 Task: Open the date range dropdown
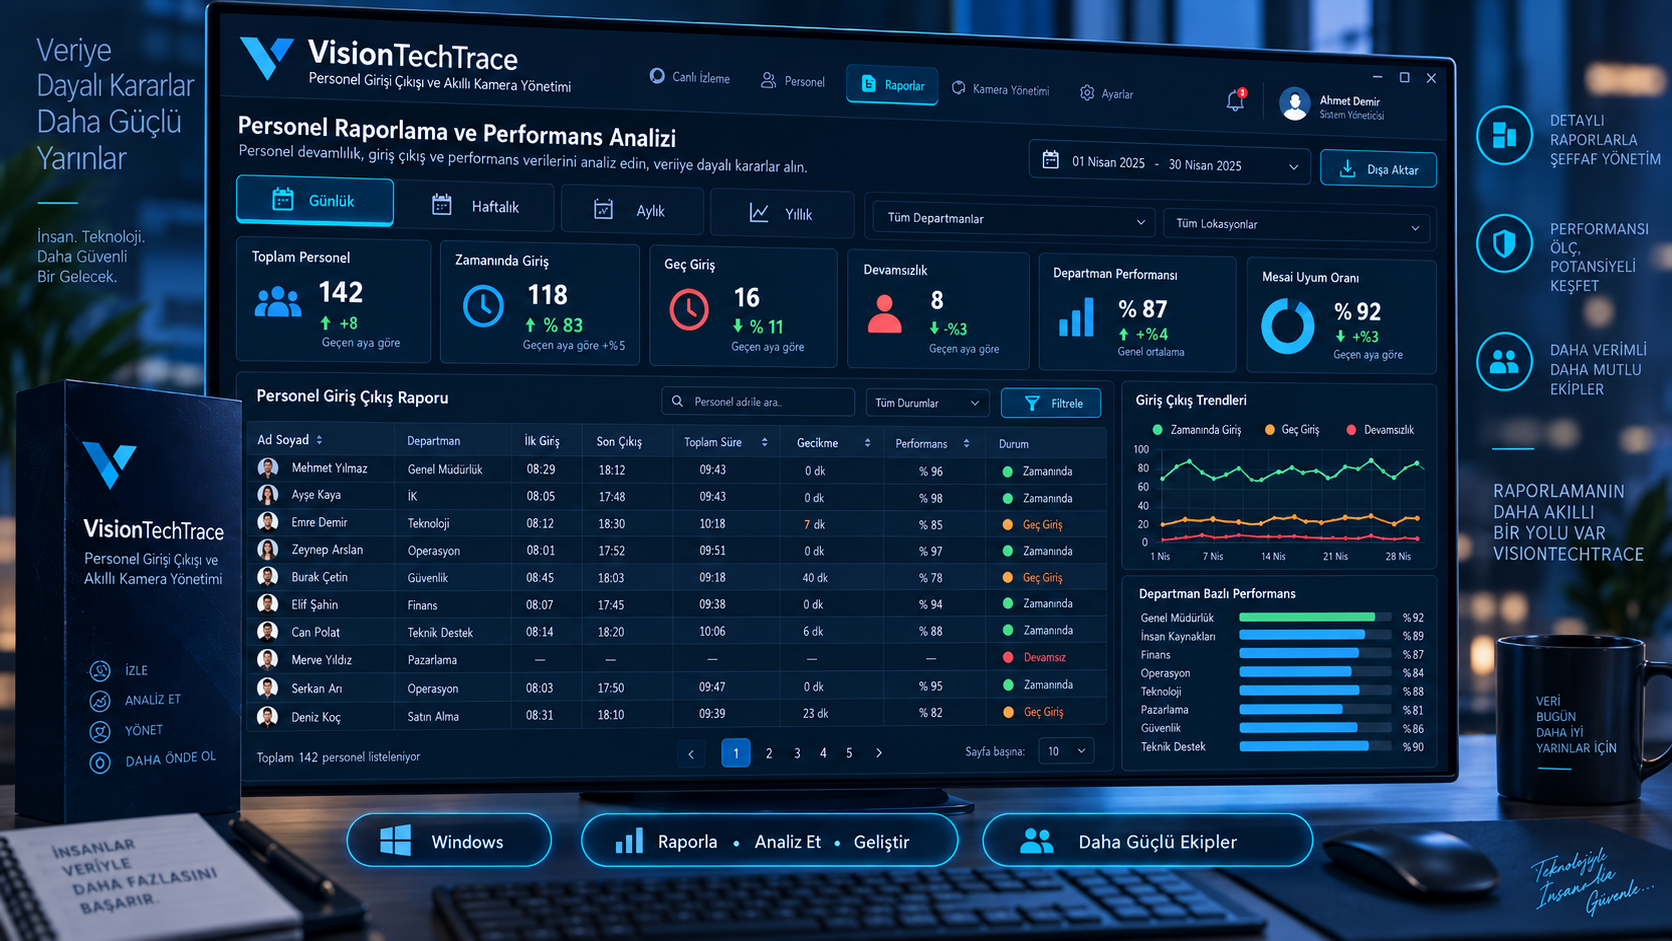click(x=1169, y=162)
